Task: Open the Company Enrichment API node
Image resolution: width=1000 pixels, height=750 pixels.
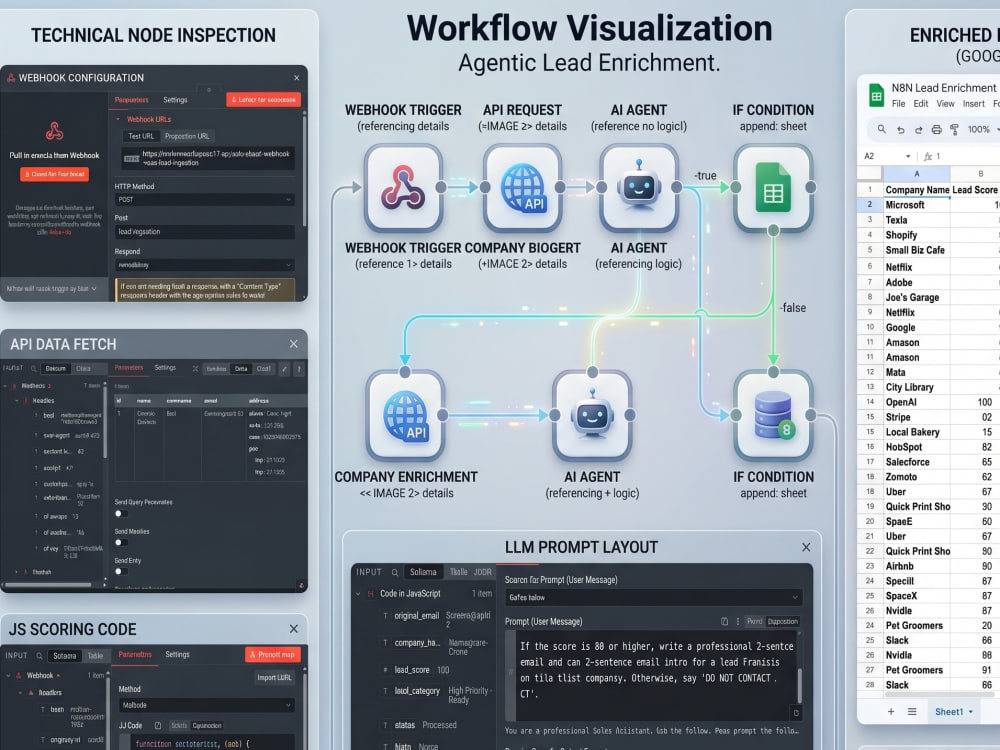Action: pos(405,415)
